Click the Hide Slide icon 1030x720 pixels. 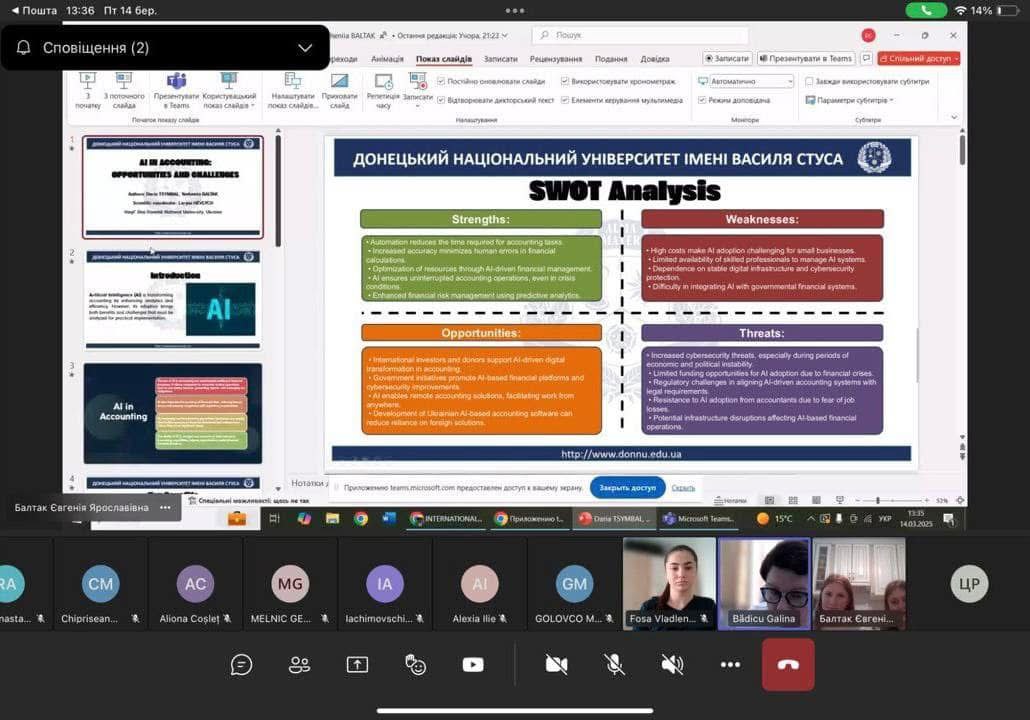pos(340,91)
